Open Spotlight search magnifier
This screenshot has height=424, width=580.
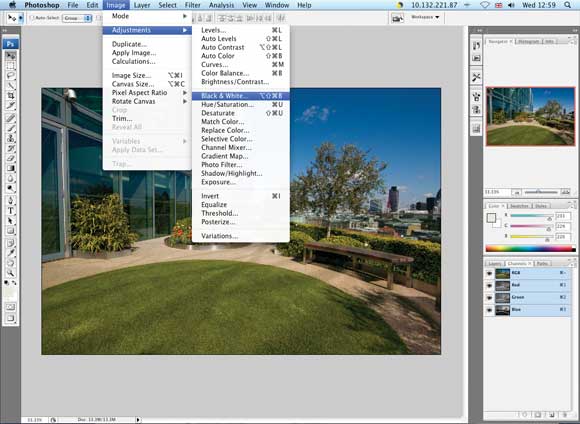(567, 5)
